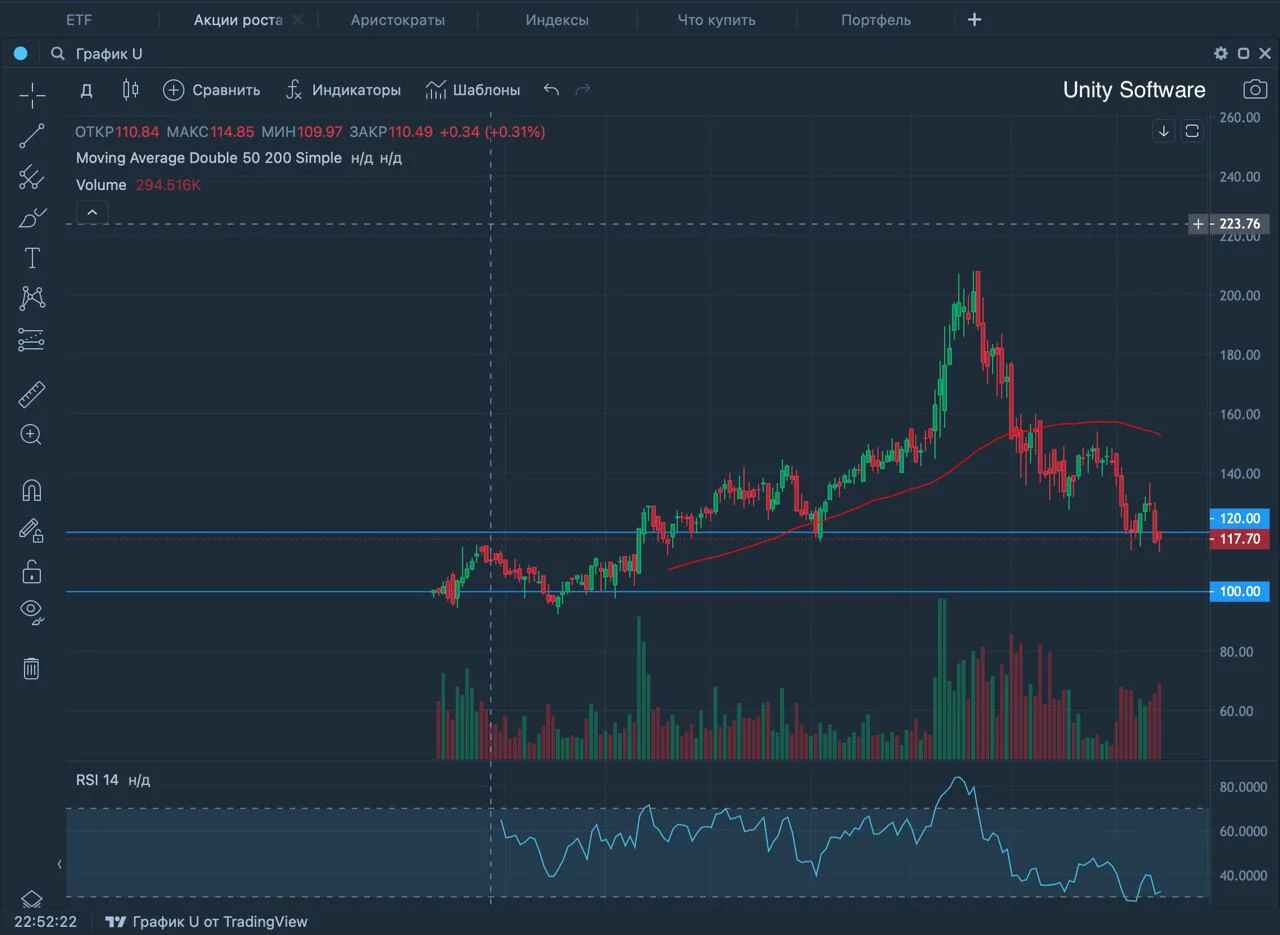Open the chart style candles menu
This screenshot has height=935, width=1280.
coord(130,90)
